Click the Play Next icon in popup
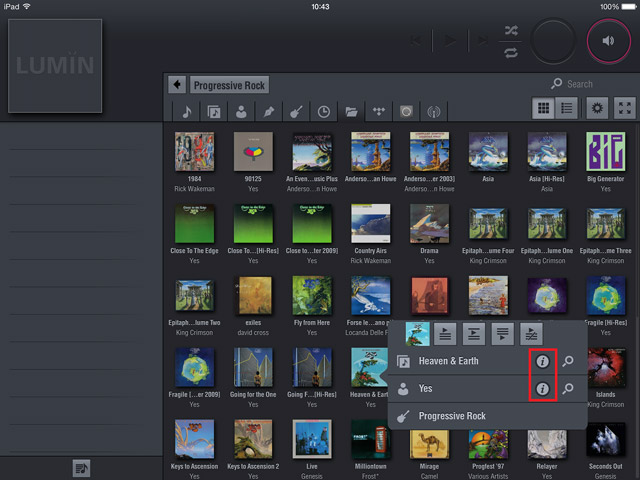640x480 pixels. tap(474, 333)
